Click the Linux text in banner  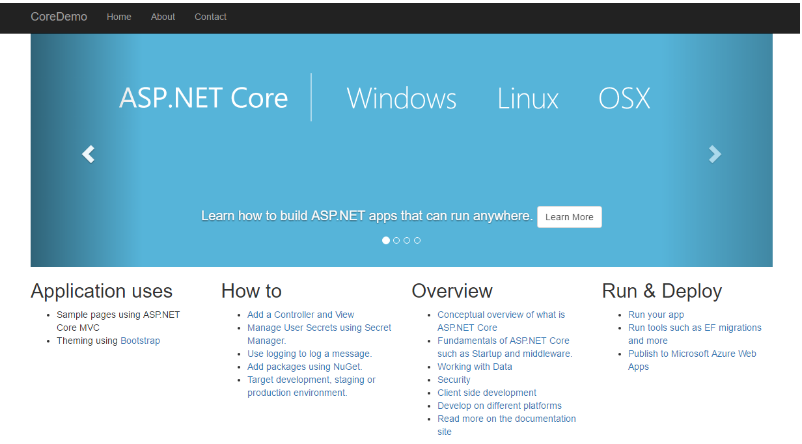click(x=528, y=98)
